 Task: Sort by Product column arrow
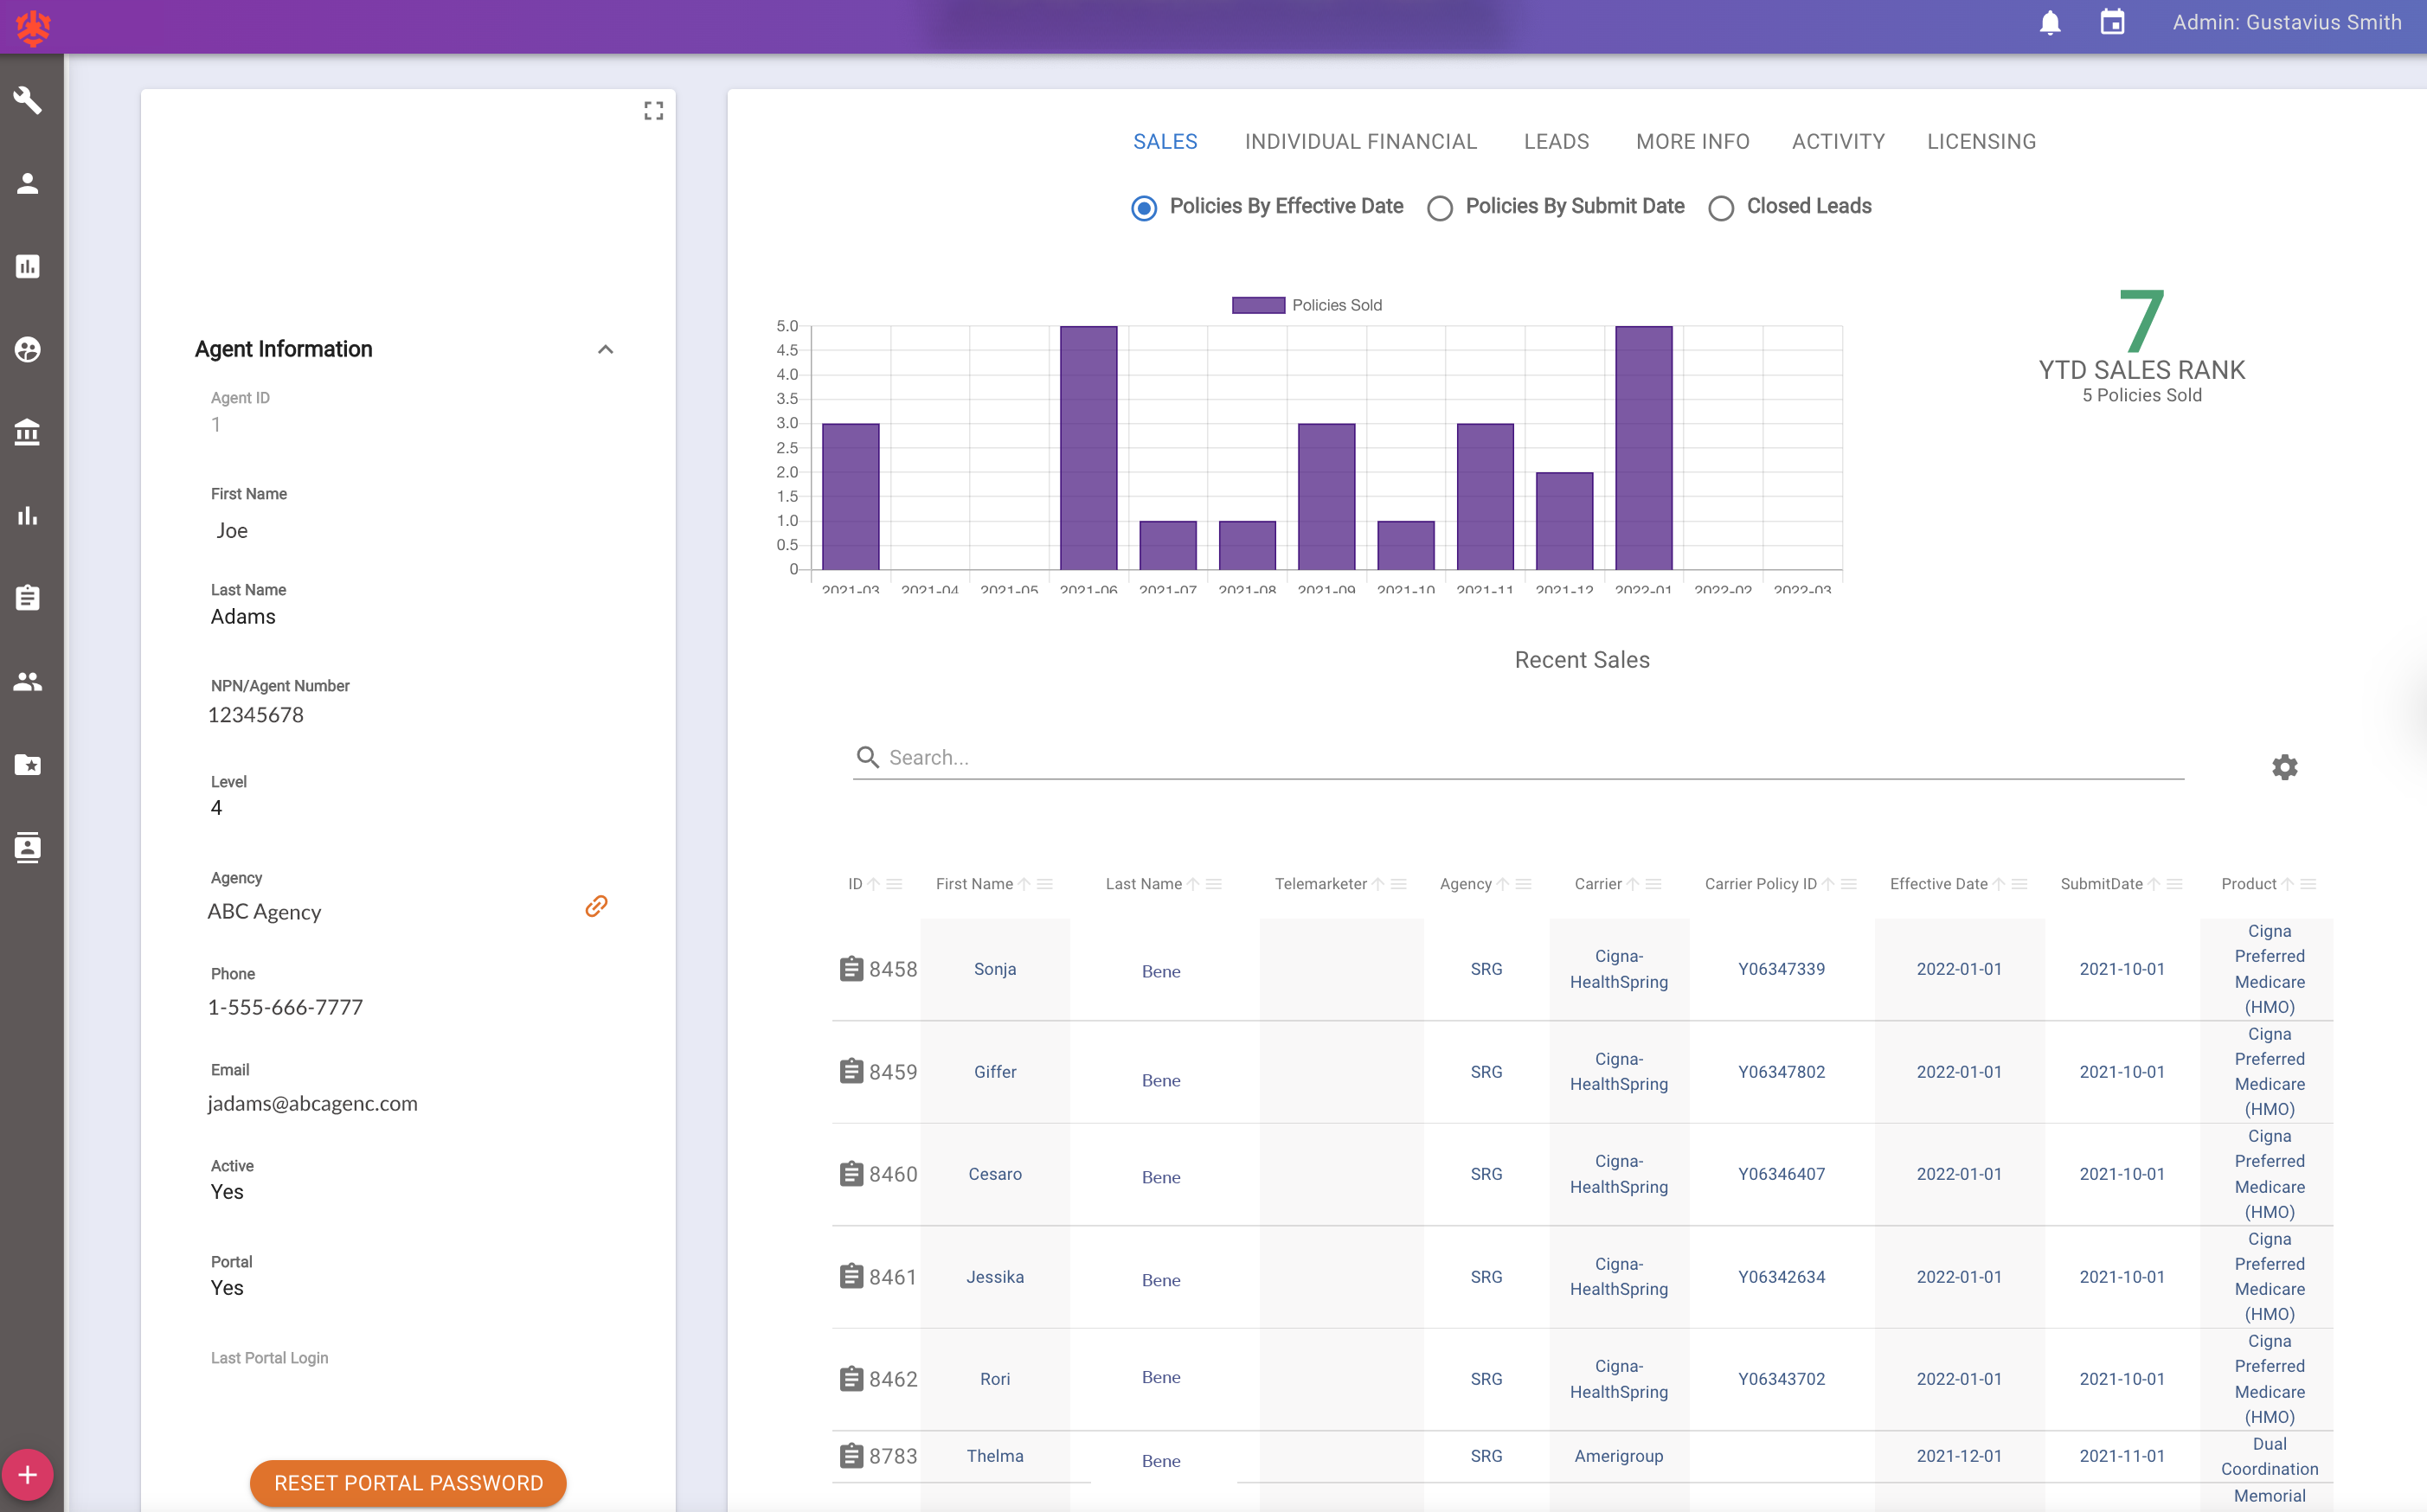pyautogui.click(x=2287, y=884)
